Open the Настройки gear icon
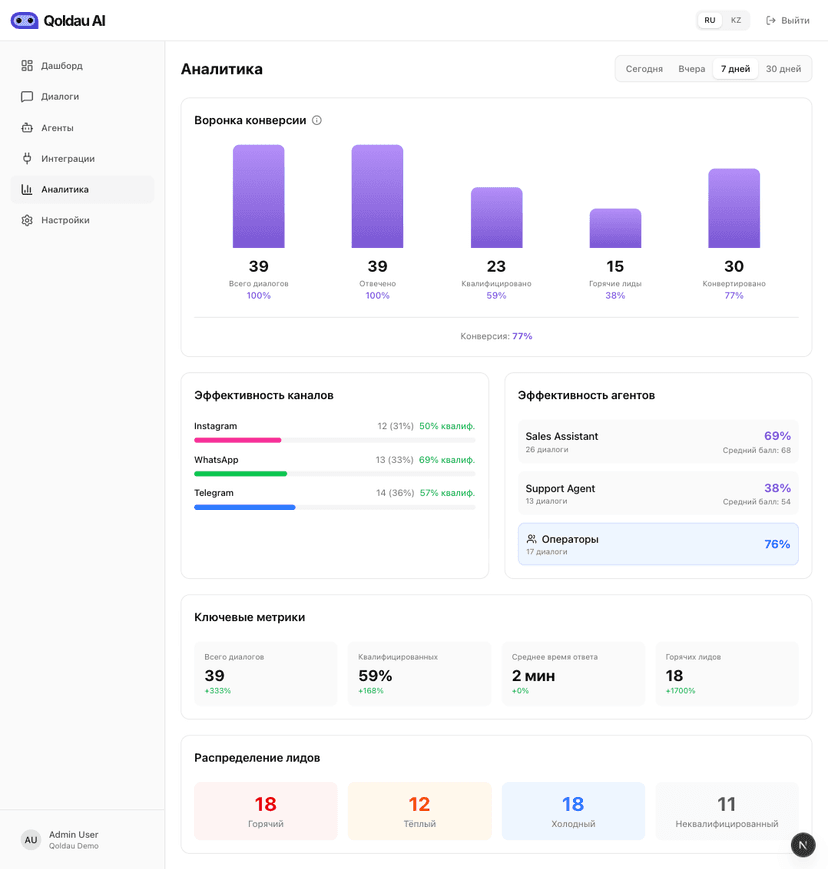 click(27, 220)
